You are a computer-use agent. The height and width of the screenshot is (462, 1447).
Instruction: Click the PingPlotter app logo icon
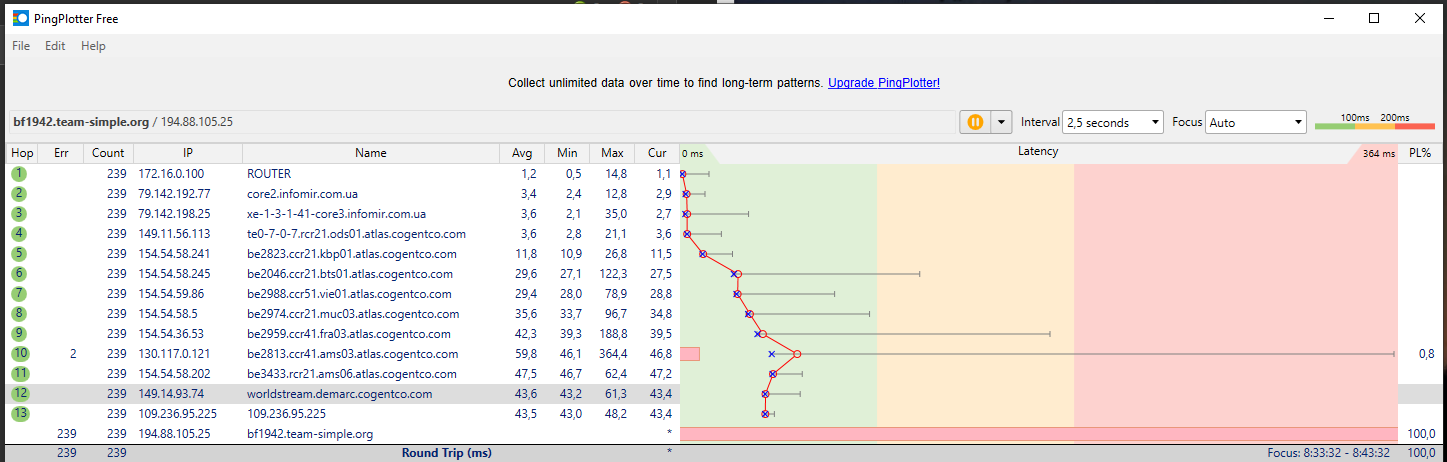[x=20, y=18]
